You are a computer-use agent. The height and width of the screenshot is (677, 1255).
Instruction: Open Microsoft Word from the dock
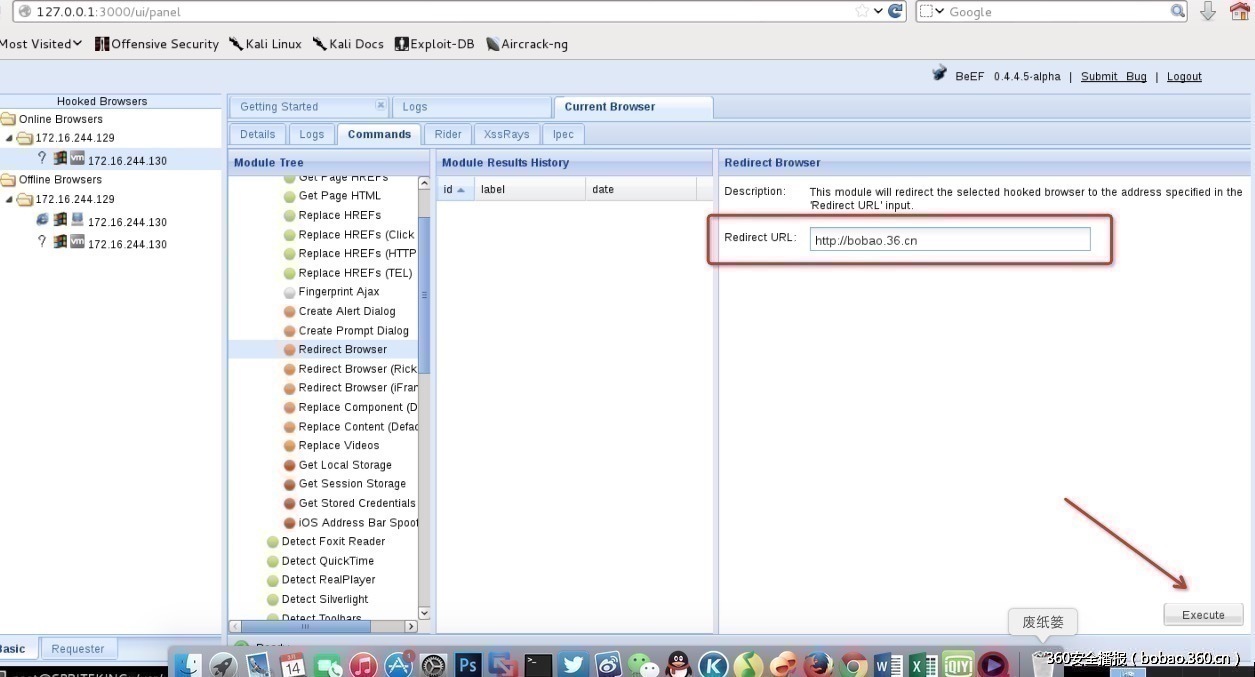point(888,665)
